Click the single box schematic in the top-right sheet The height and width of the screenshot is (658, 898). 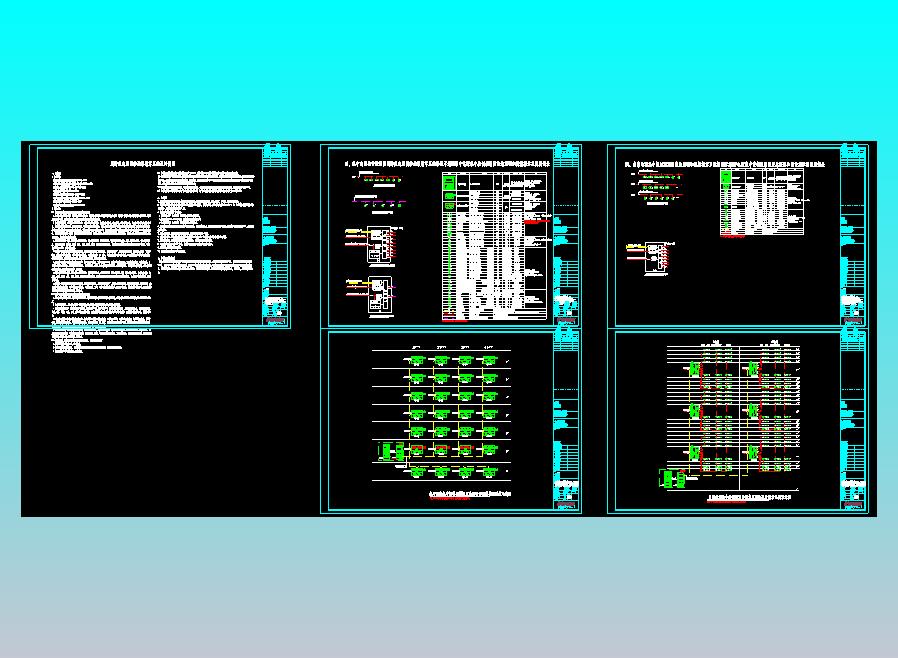click(651, 259)
